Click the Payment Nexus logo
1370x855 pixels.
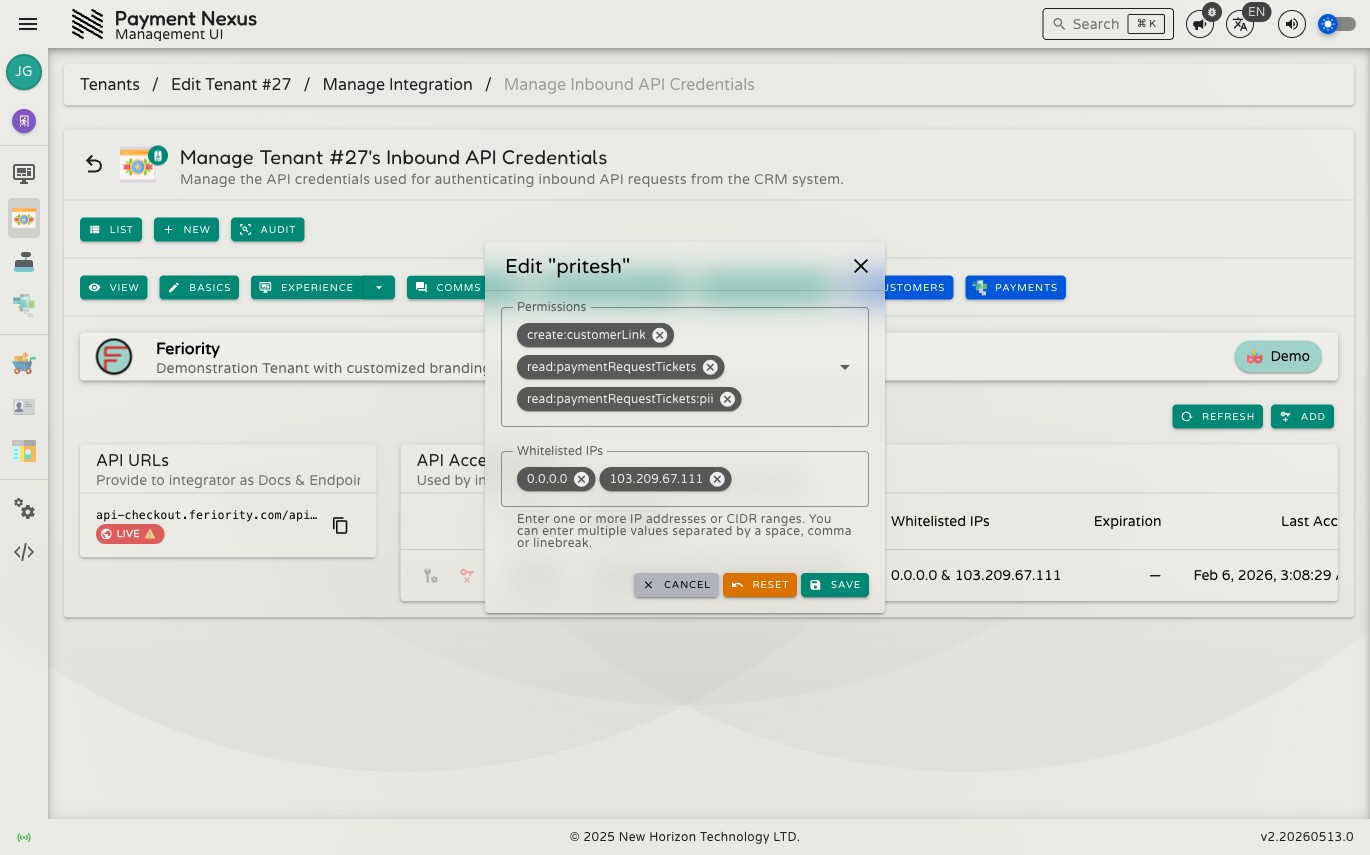coord(88,24)
